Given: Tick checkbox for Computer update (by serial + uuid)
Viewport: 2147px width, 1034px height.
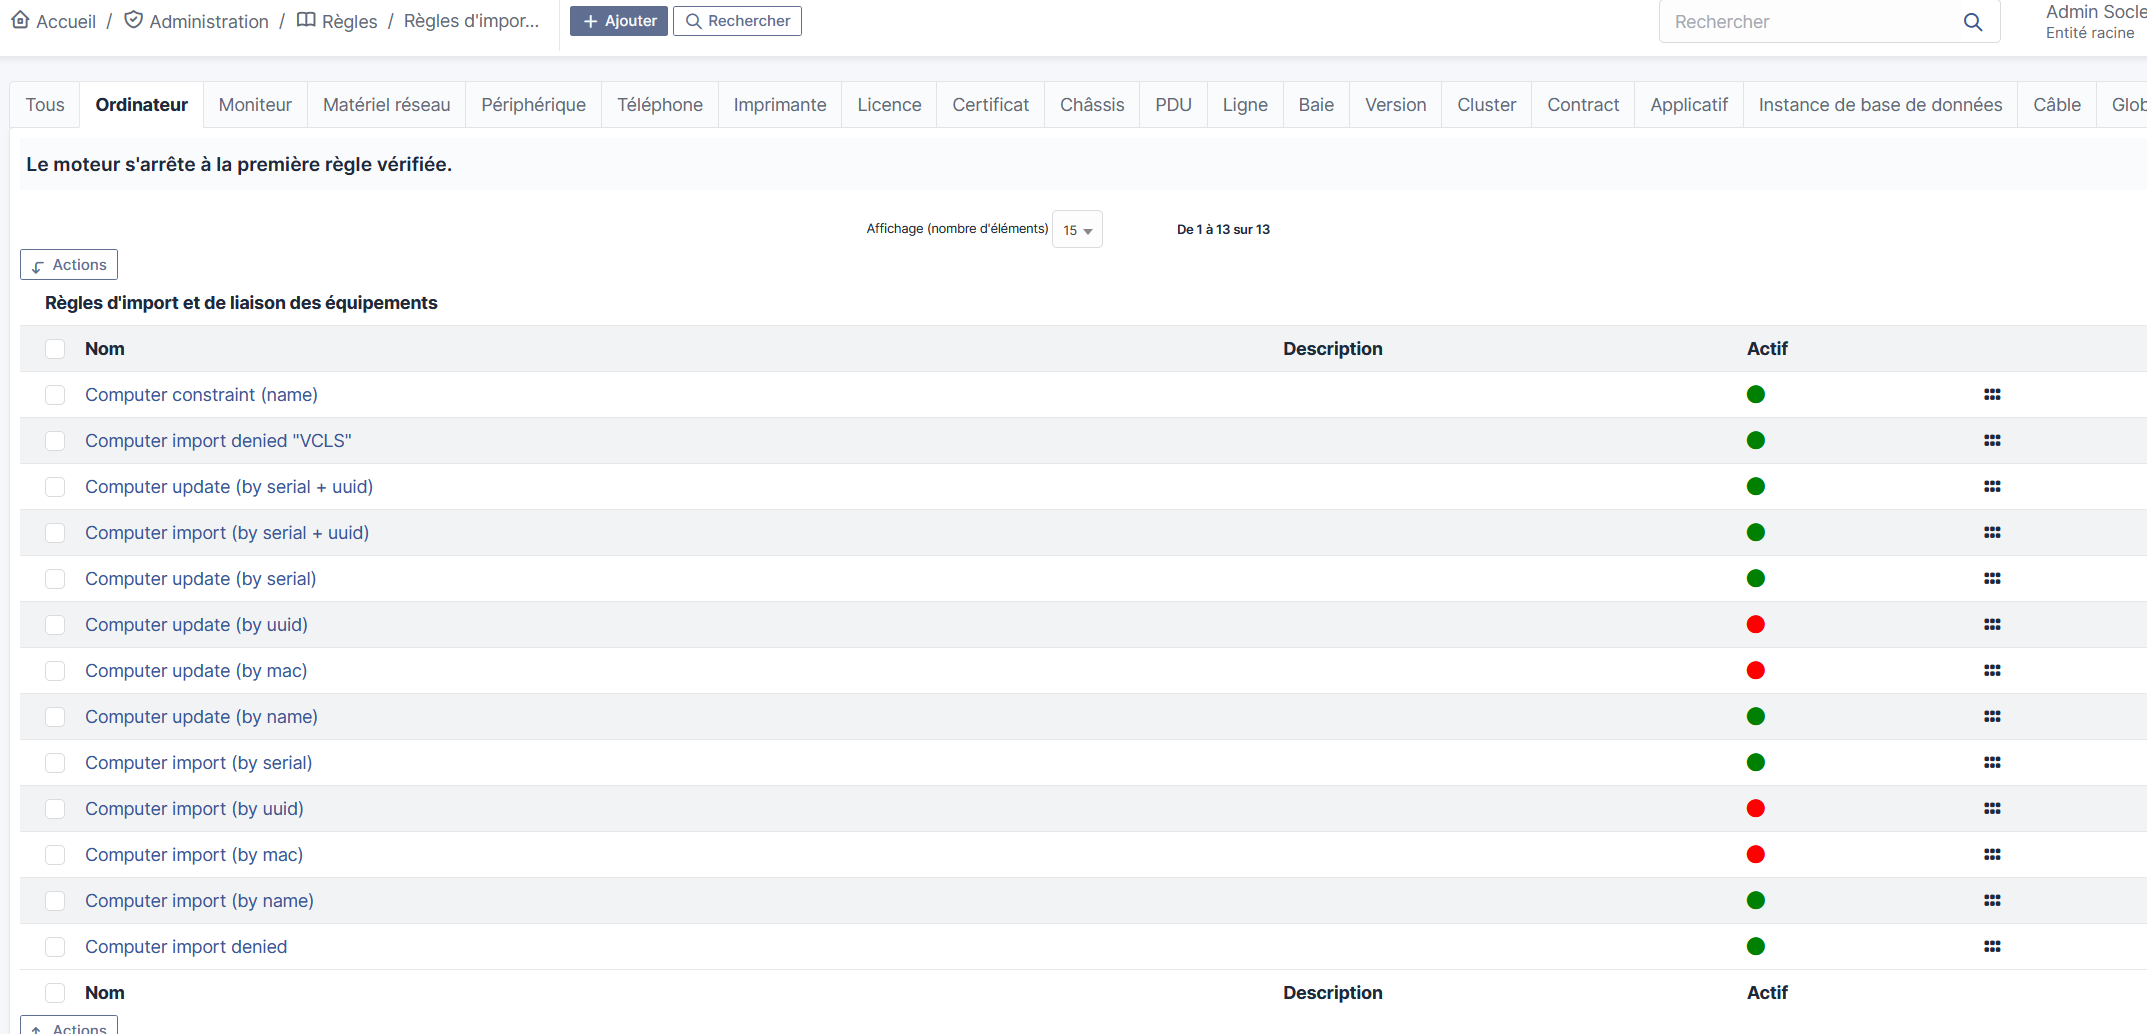Looking at the screenshot, I should 55,487.
